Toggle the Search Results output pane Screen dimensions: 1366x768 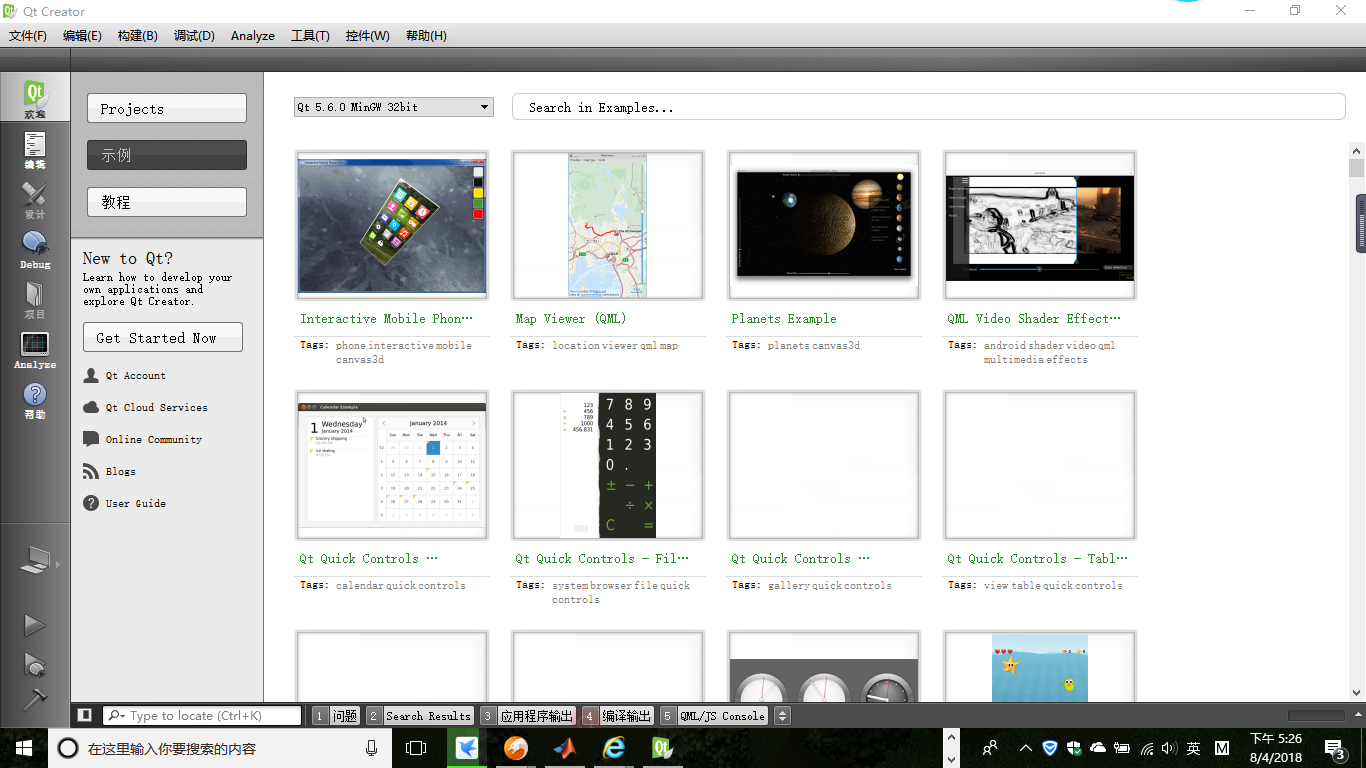click(x=419, y=716)
